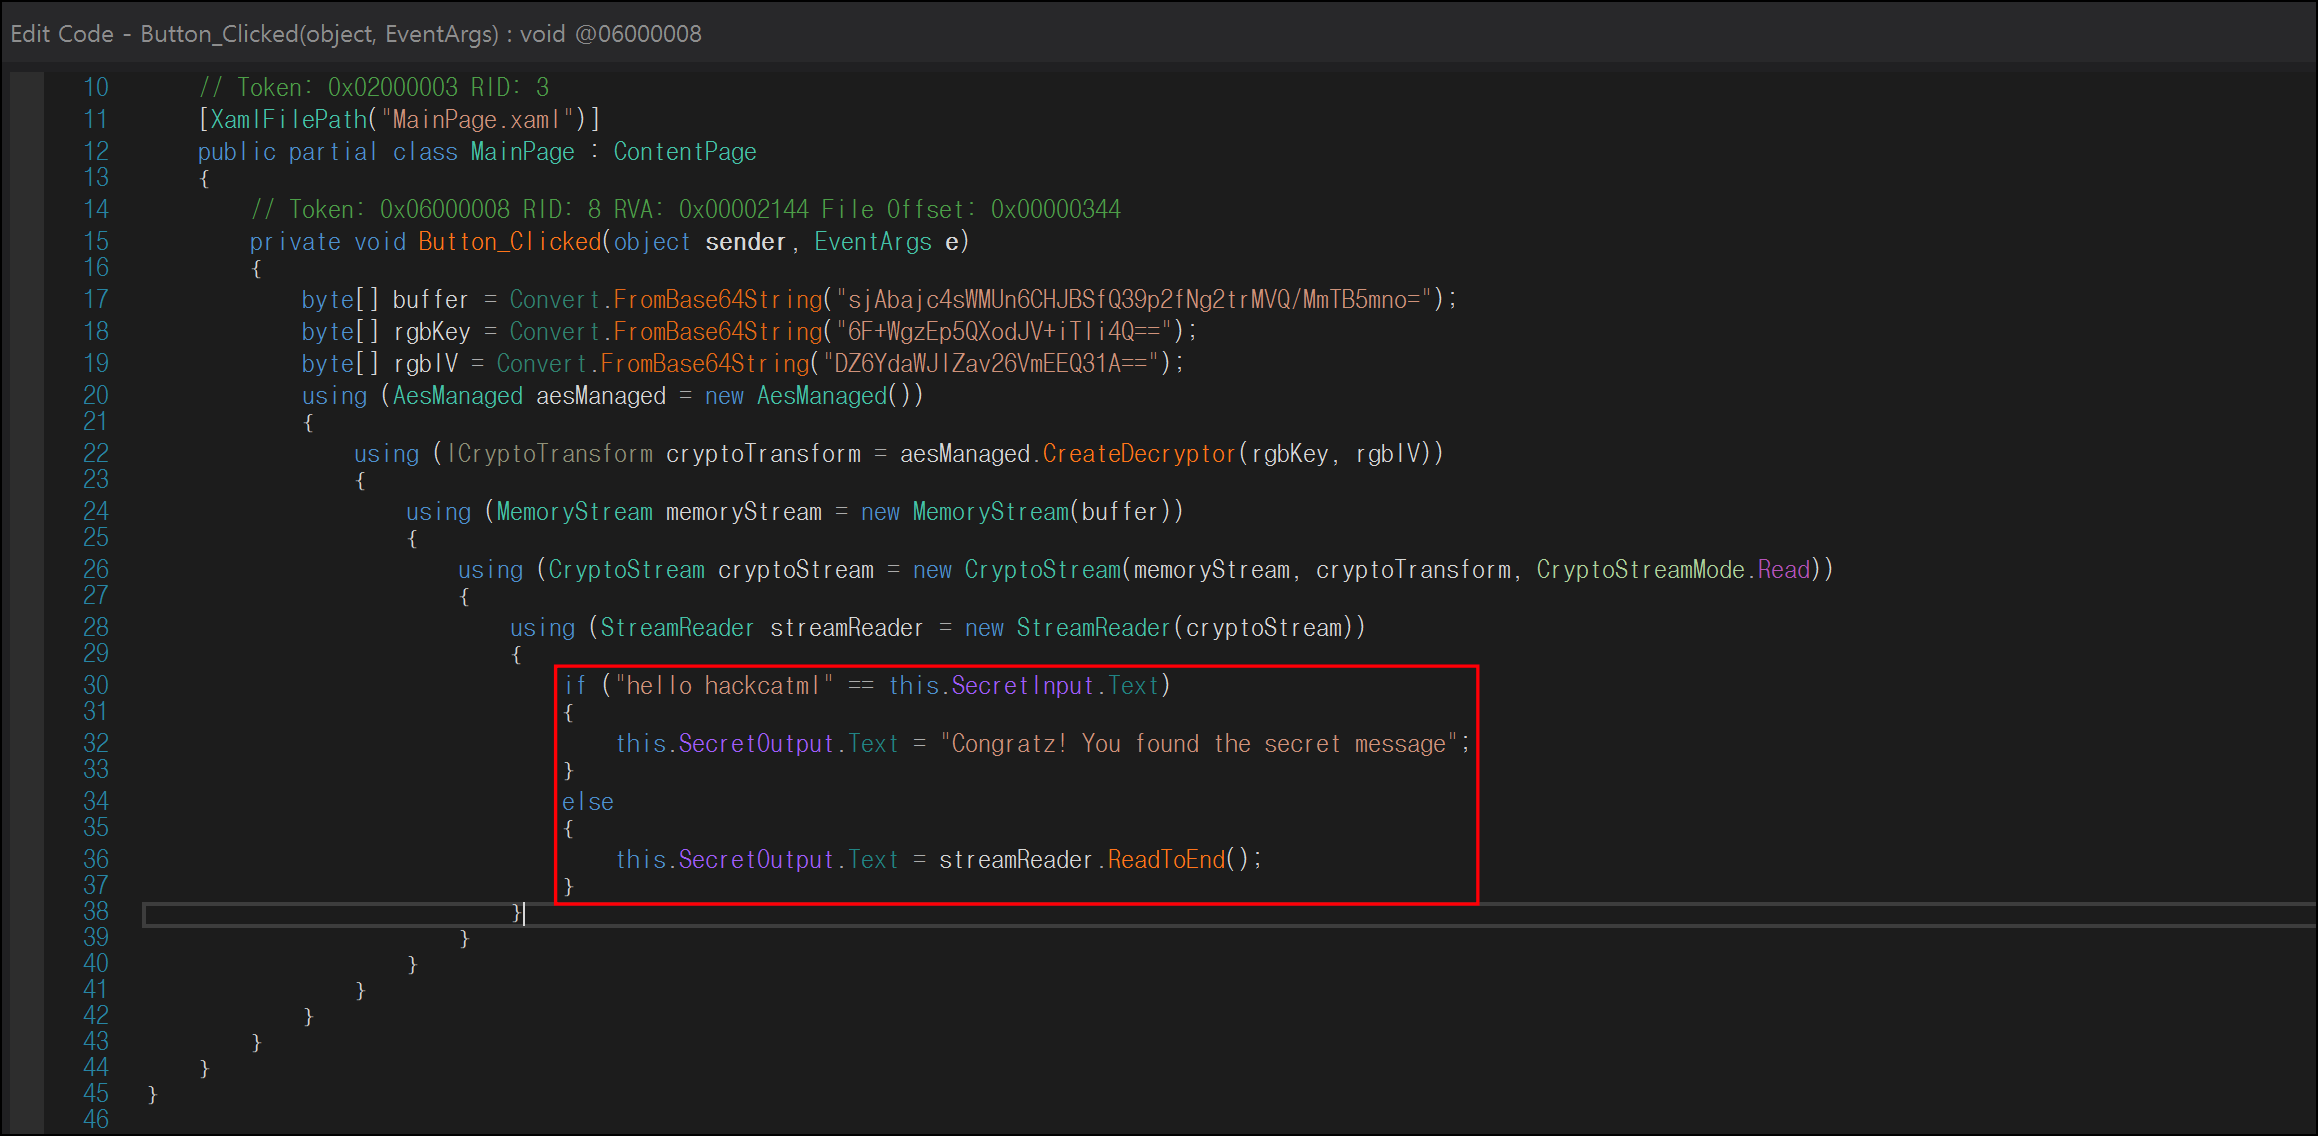The image size is (2318, 1136).
Task: Click the "hello hackcatml" string literal
Action: coord(723,686)
